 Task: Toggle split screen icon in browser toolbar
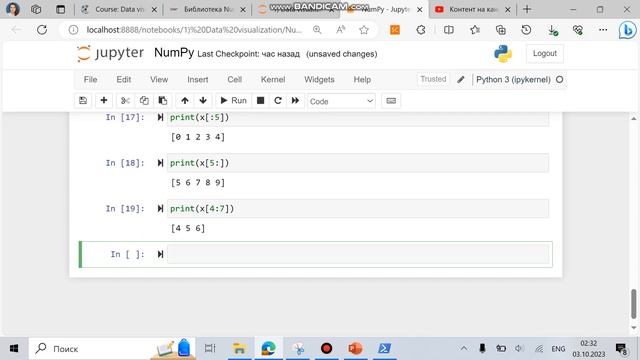click(449, 30)
